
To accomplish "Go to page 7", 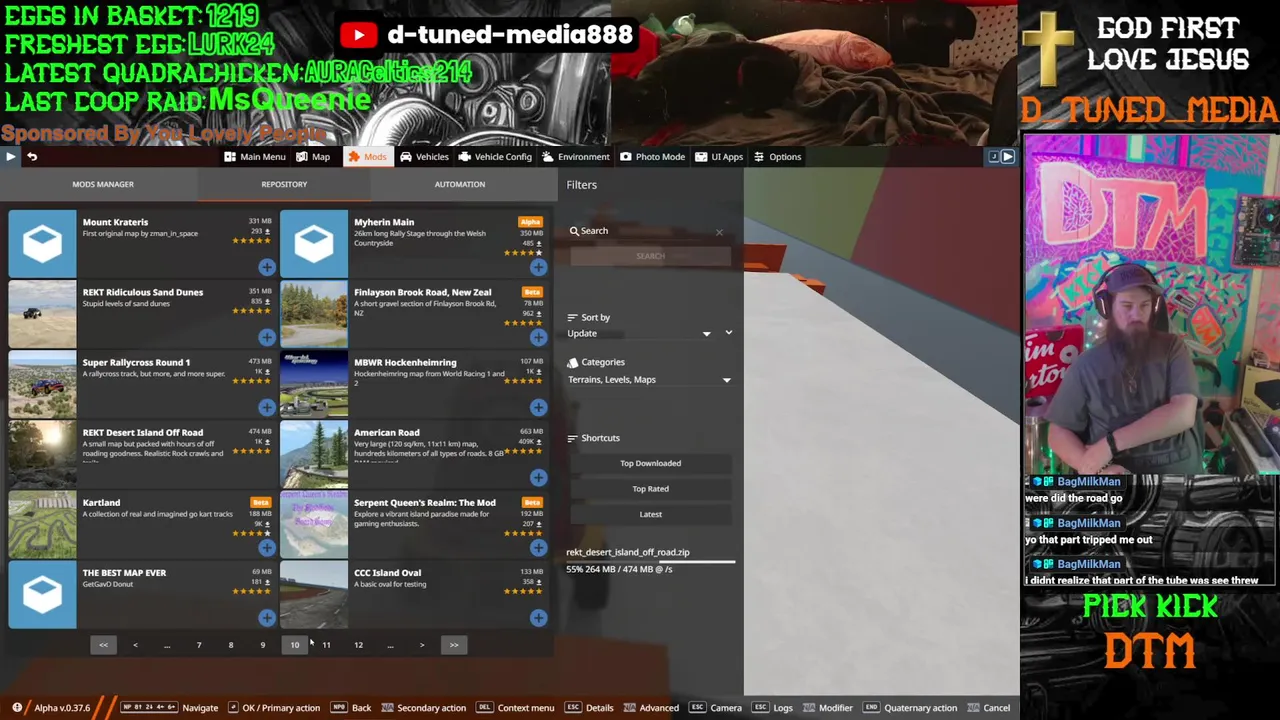I will coord(199,645).
